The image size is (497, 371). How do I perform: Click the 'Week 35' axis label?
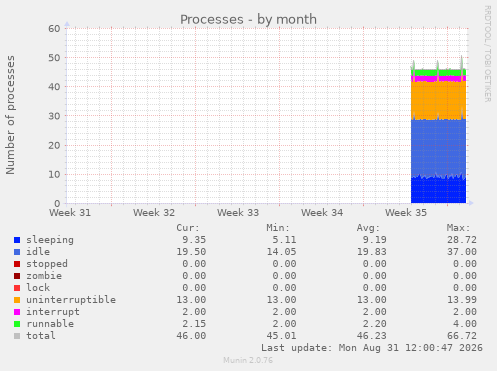tap(406, 213)
